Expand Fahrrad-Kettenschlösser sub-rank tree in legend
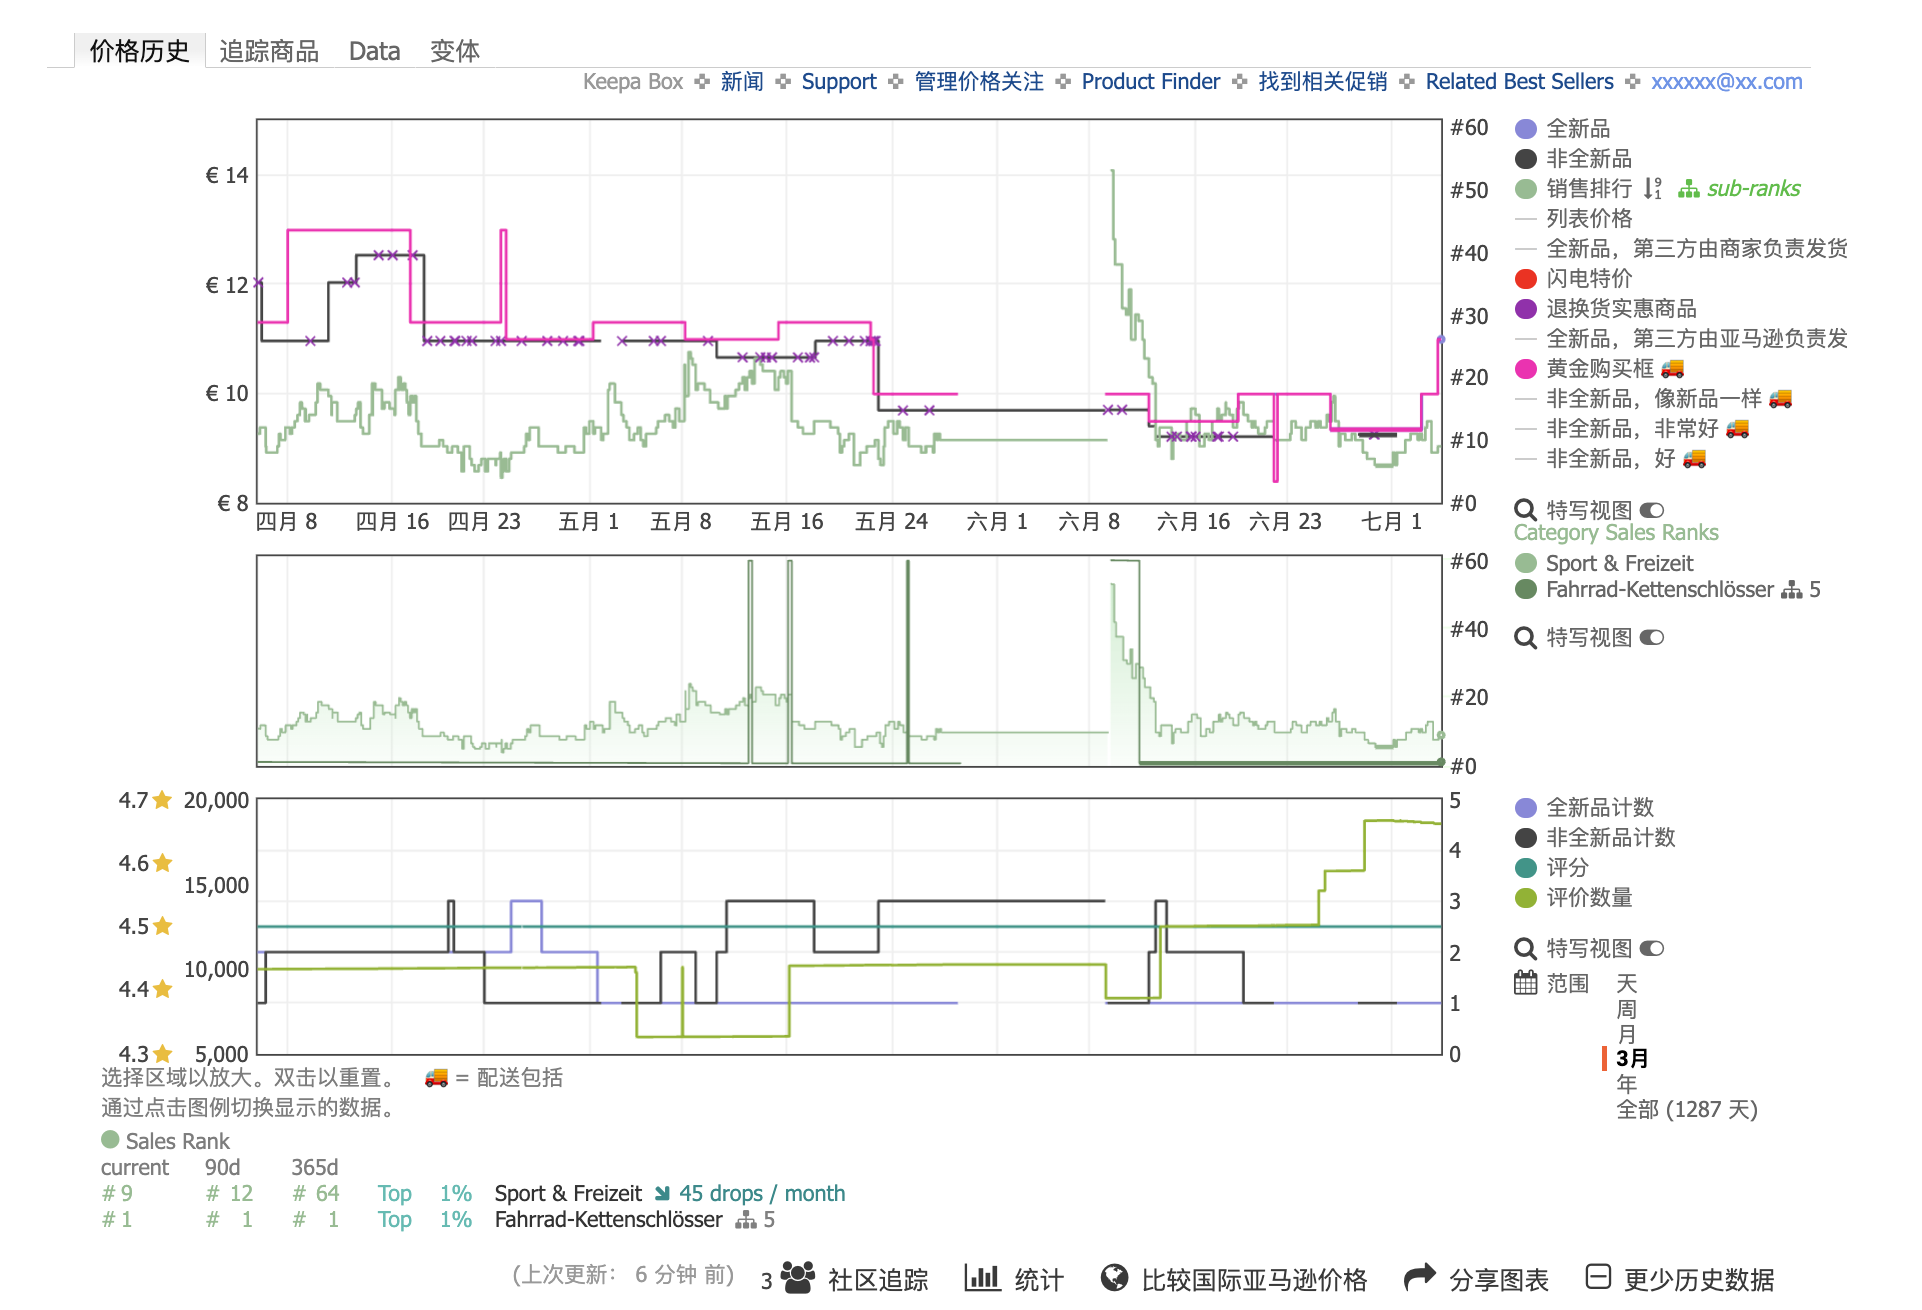This screenshot has width=1922, height=1310. (1792, 590)
